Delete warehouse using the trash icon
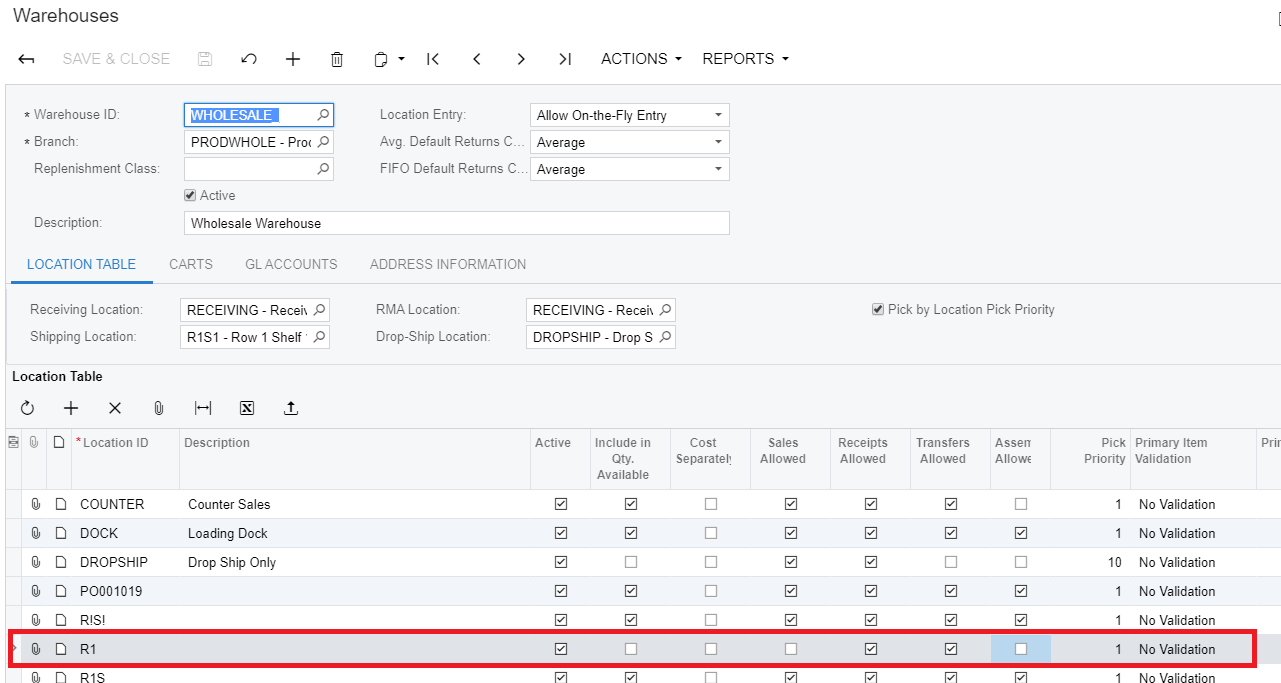This screenshot has width=1281, height=683. [337, 59]
